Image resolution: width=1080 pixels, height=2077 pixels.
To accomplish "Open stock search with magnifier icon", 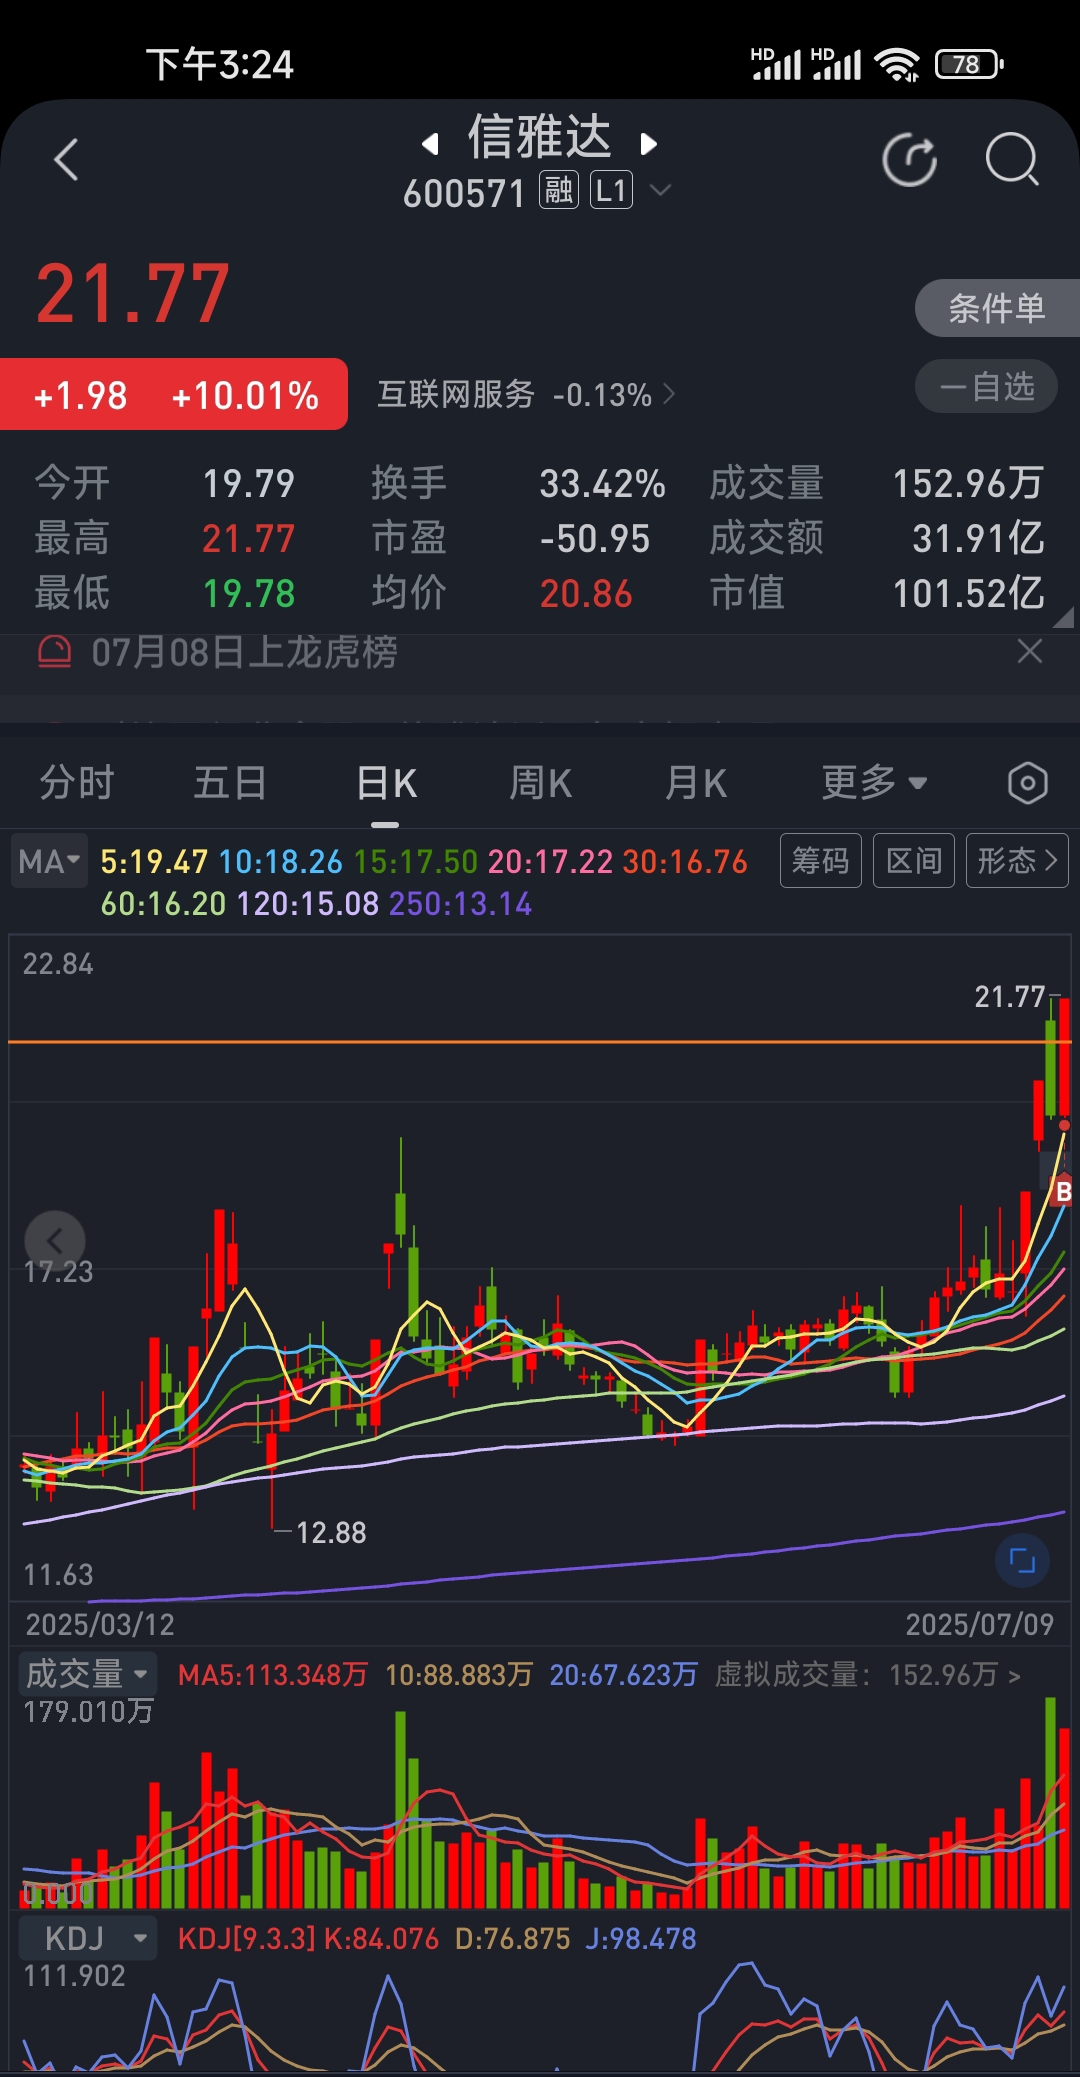I will point(1012,159).
